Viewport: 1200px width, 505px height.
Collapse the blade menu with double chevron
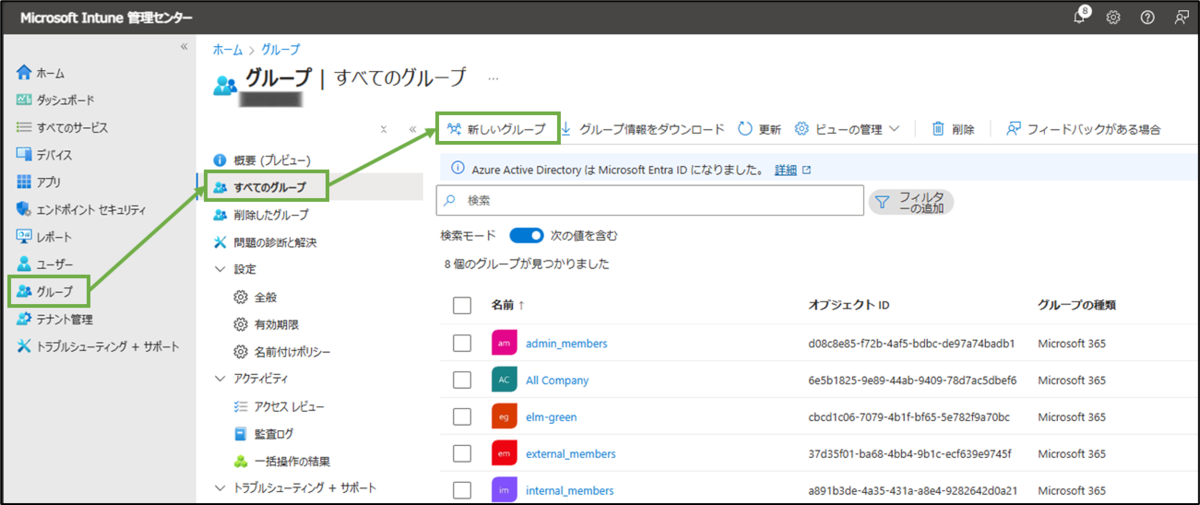412,129
